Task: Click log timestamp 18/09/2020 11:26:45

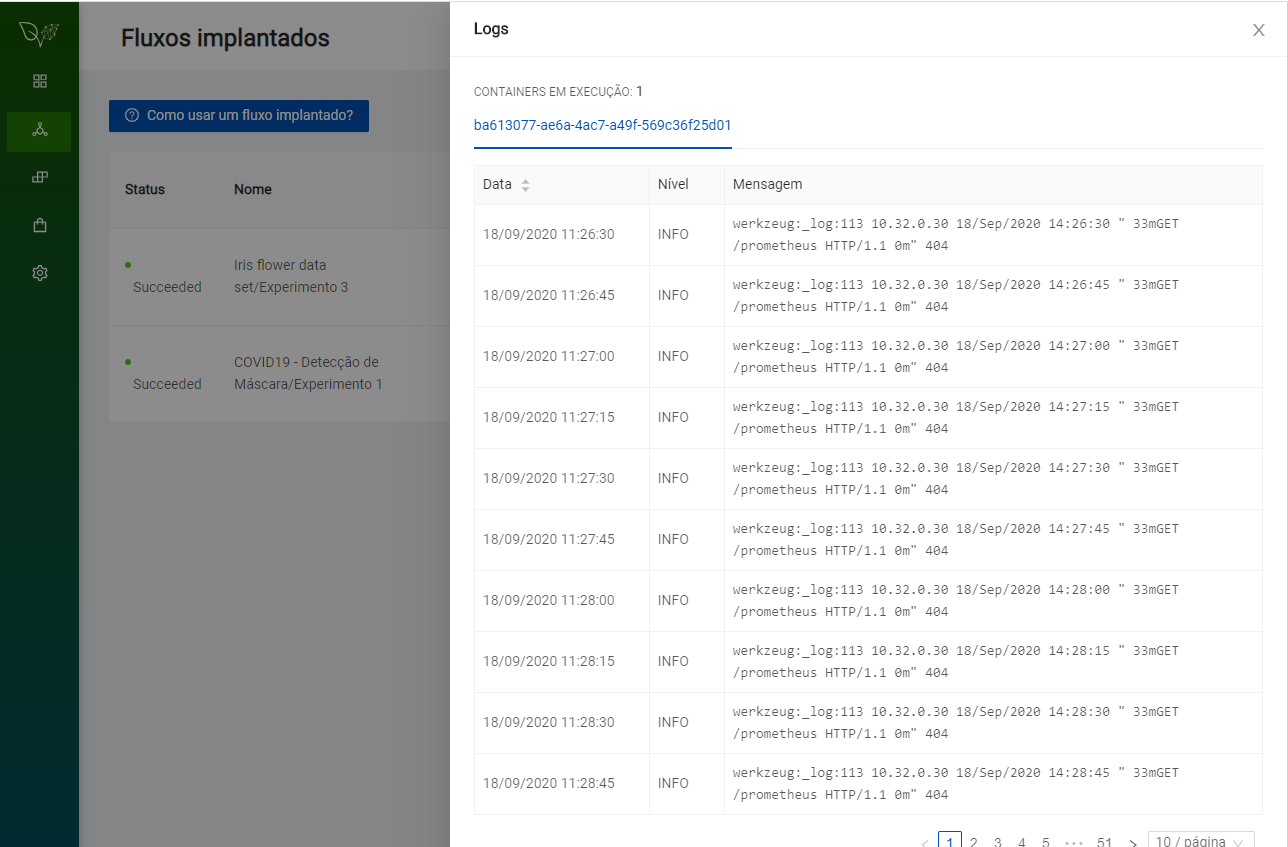Action: coord(549,295)
